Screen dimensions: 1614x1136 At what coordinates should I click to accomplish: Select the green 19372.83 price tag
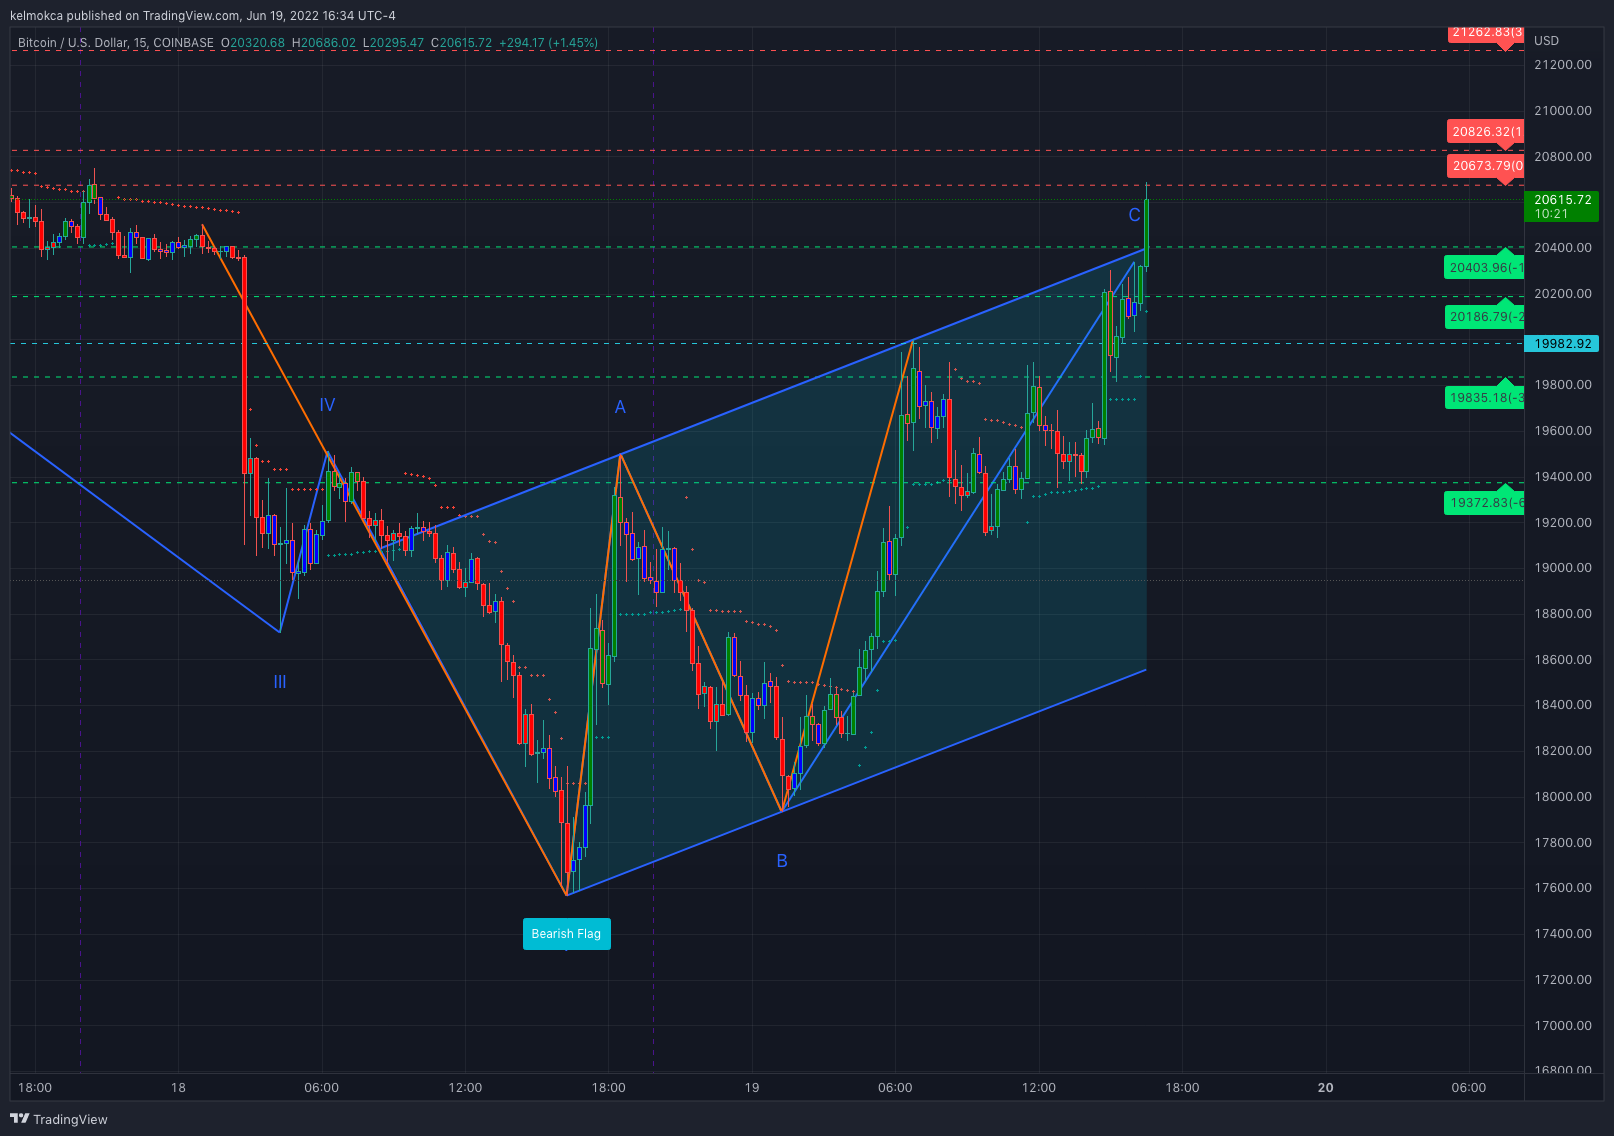coord(1485,502)
